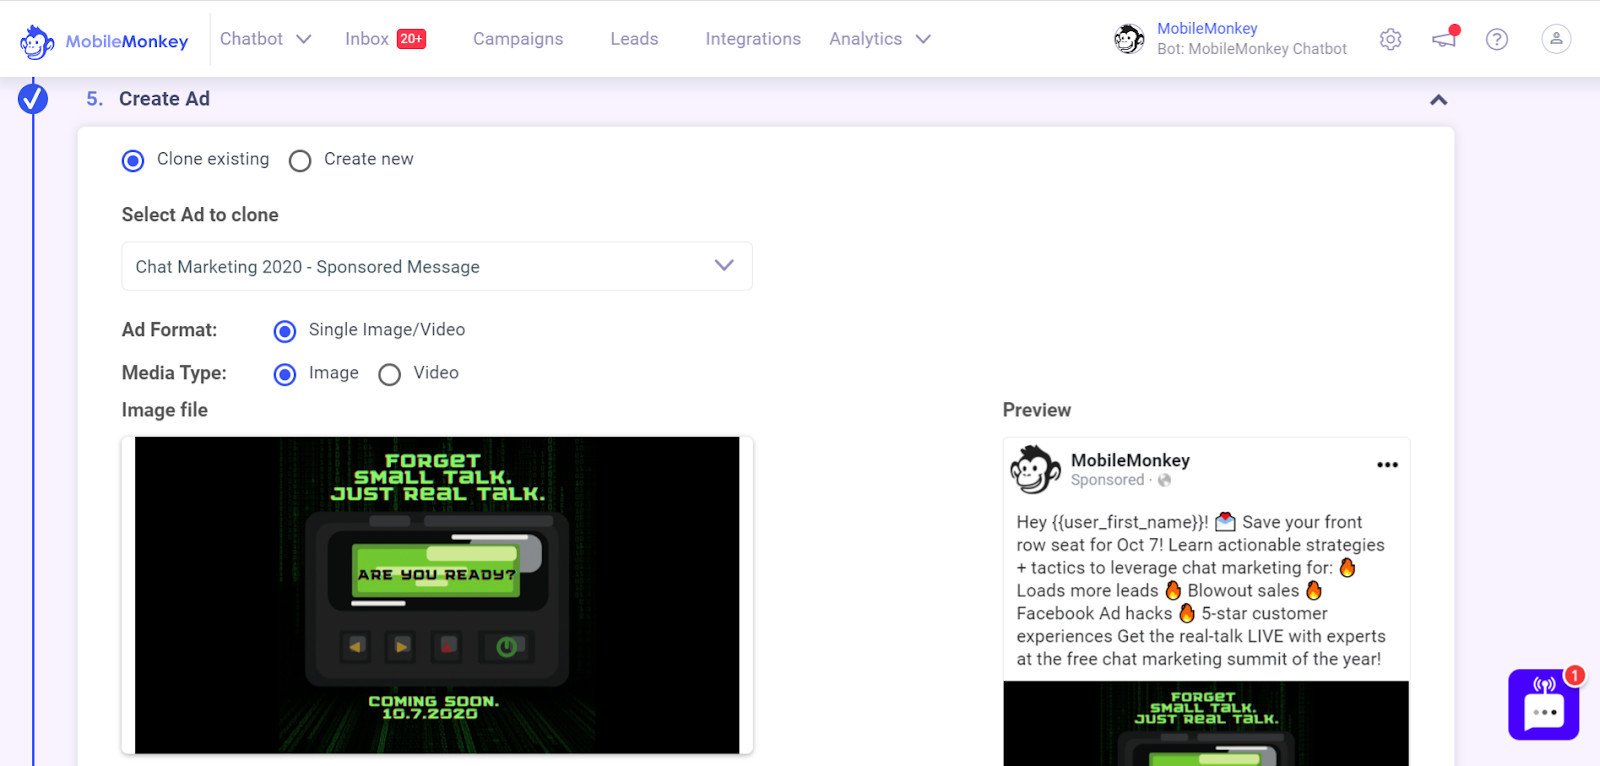Go to the Campaigns tab
Screen dimensions: 1600x766
point(518,39)
